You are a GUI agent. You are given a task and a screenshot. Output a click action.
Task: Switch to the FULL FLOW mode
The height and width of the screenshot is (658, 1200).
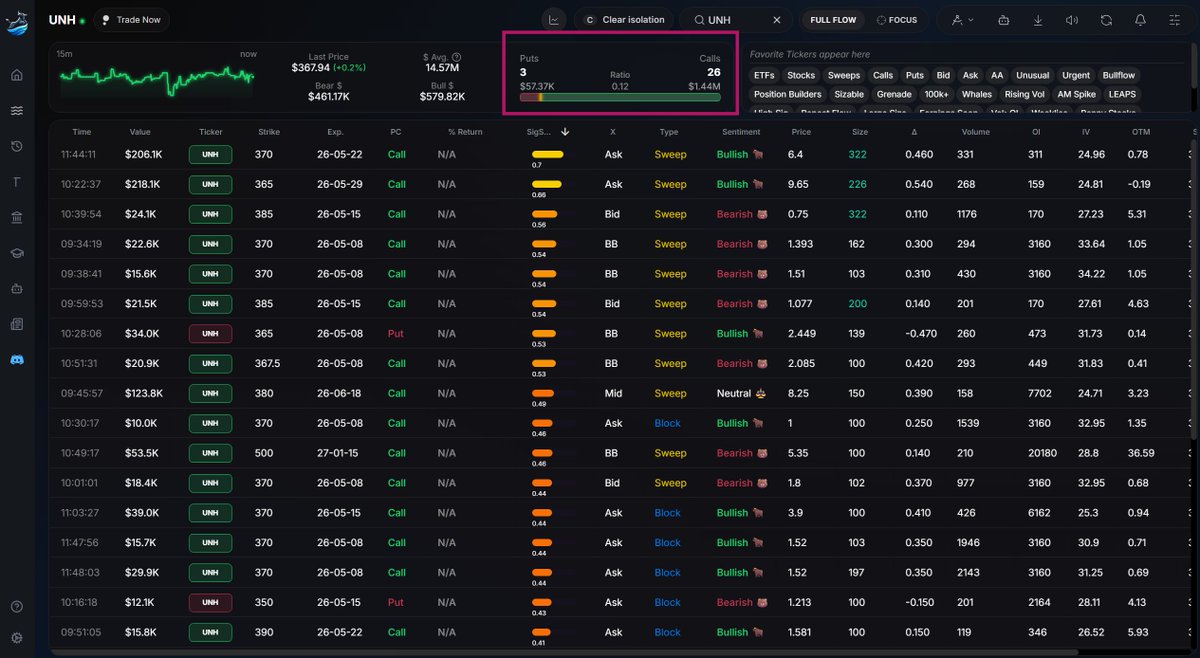tap(833, 20)
